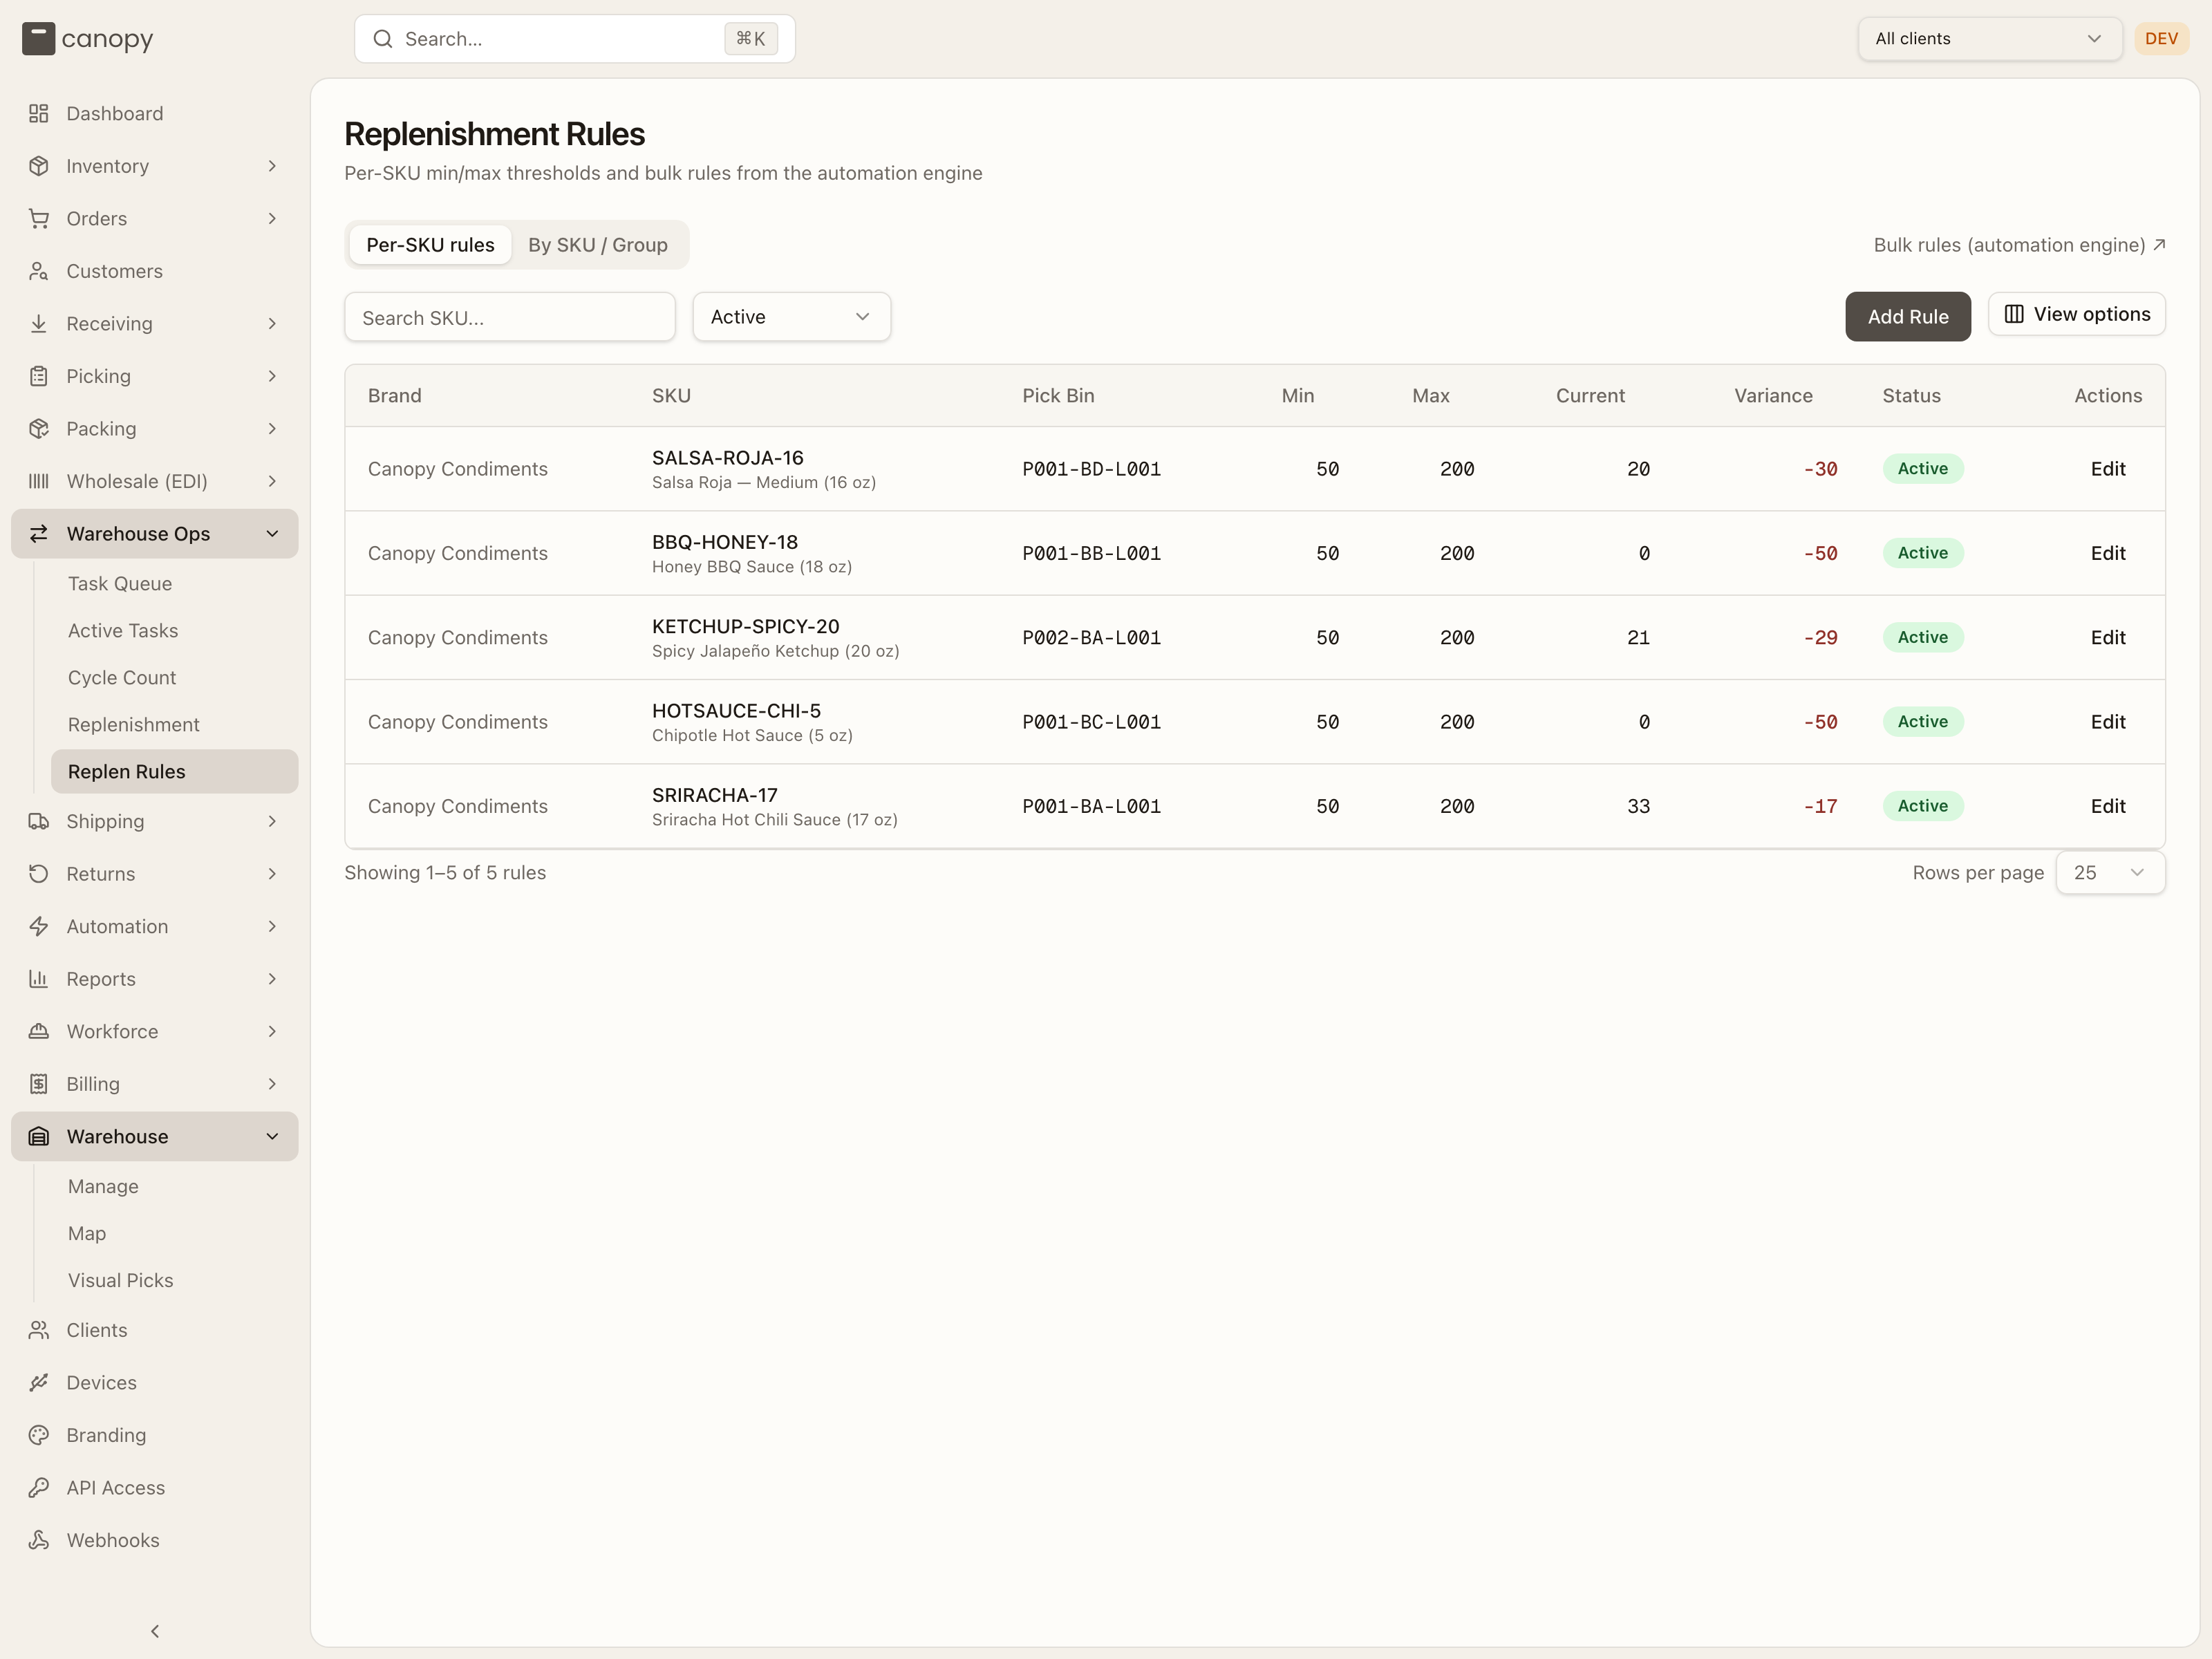
Task: Click the Automation lightning icon
Action: (x=38, y=926)
